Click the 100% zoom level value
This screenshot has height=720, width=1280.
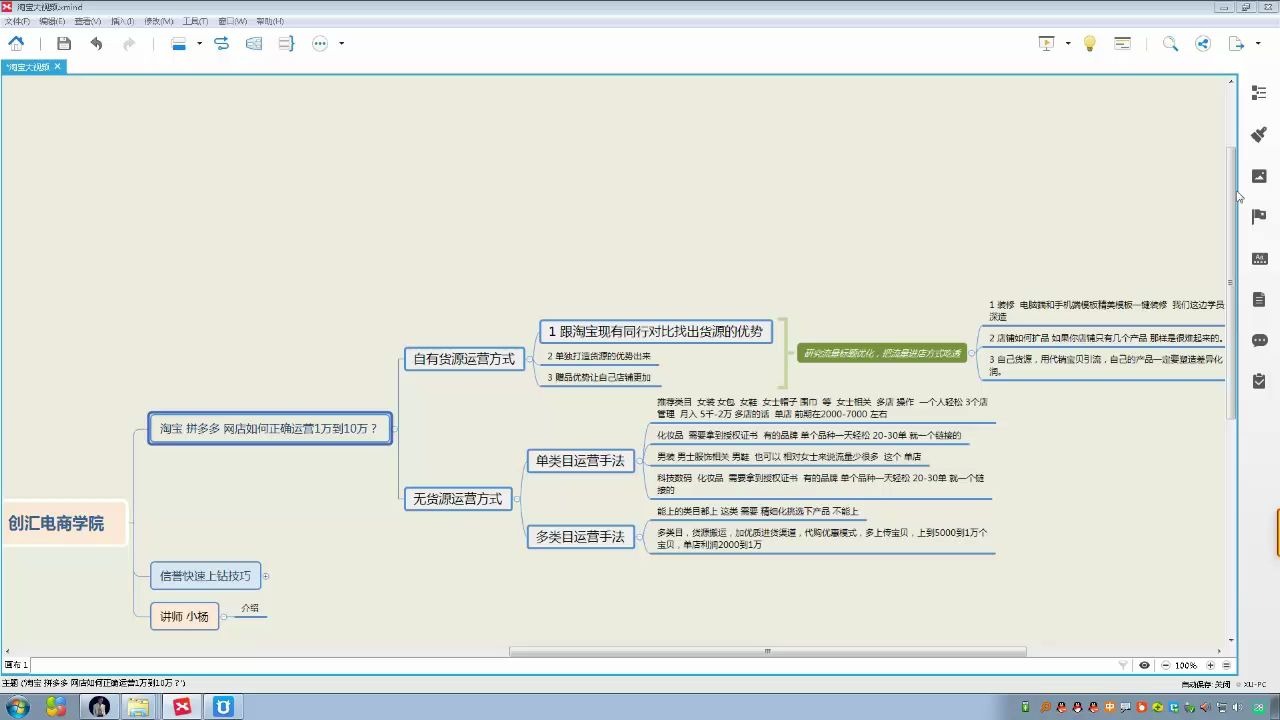pos(1186,665)
